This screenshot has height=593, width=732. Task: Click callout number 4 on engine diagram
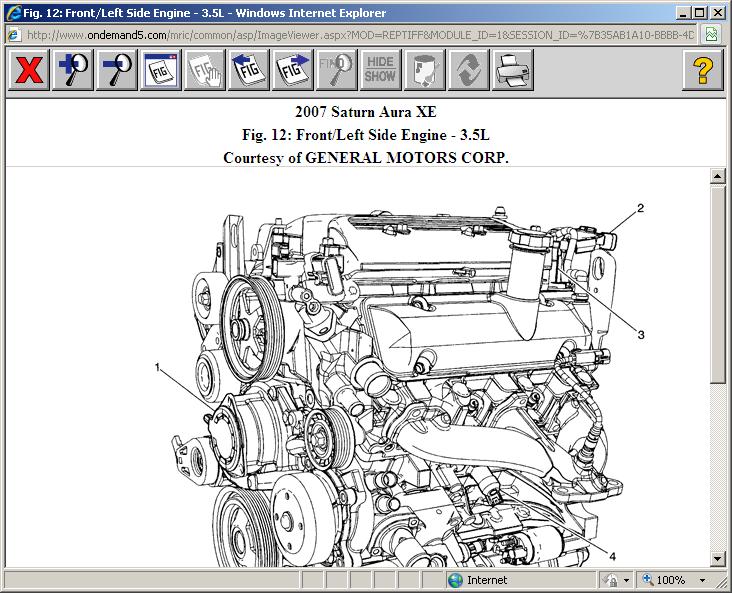(x=612, y=556)
